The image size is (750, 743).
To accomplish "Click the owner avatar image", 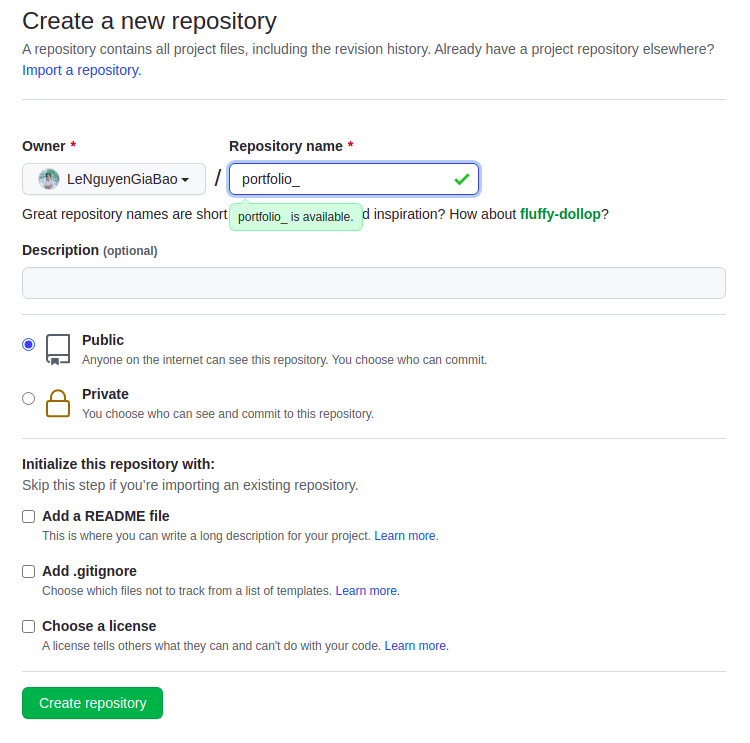I will coord(48,180).
